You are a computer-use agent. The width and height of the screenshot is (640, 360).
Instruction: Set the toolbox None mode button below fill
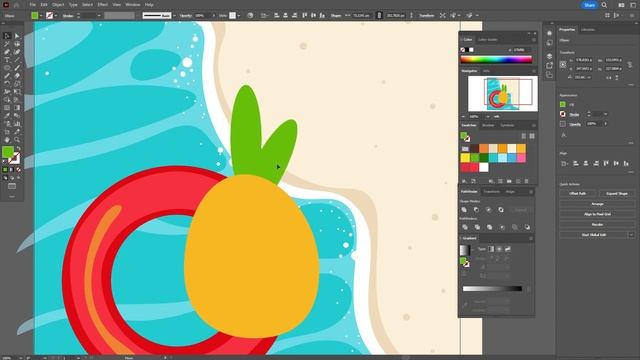click(x=18, y=170)
